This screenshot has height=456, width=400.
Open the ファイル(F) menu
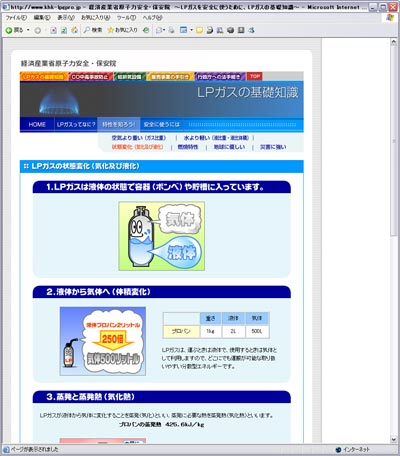[16, 18]
